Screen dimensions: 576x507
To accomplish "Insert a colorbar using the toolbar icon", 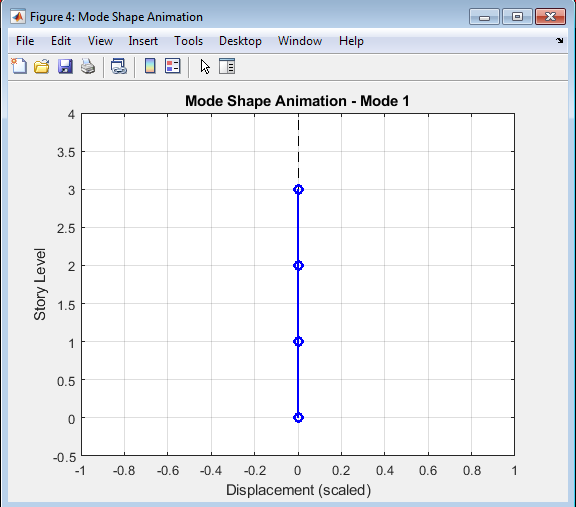I will coord(150,66).
